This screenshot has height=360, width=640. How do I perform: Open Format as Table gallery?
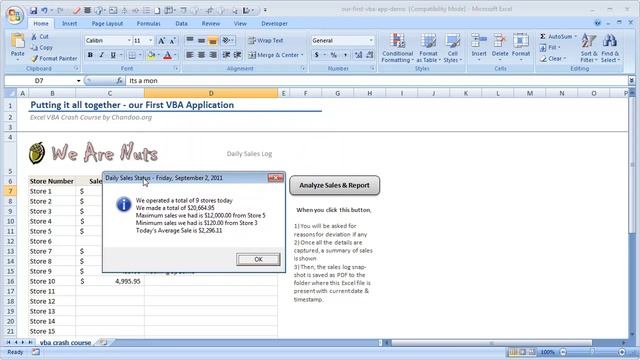pyautogui.click(x=428, y=48)
